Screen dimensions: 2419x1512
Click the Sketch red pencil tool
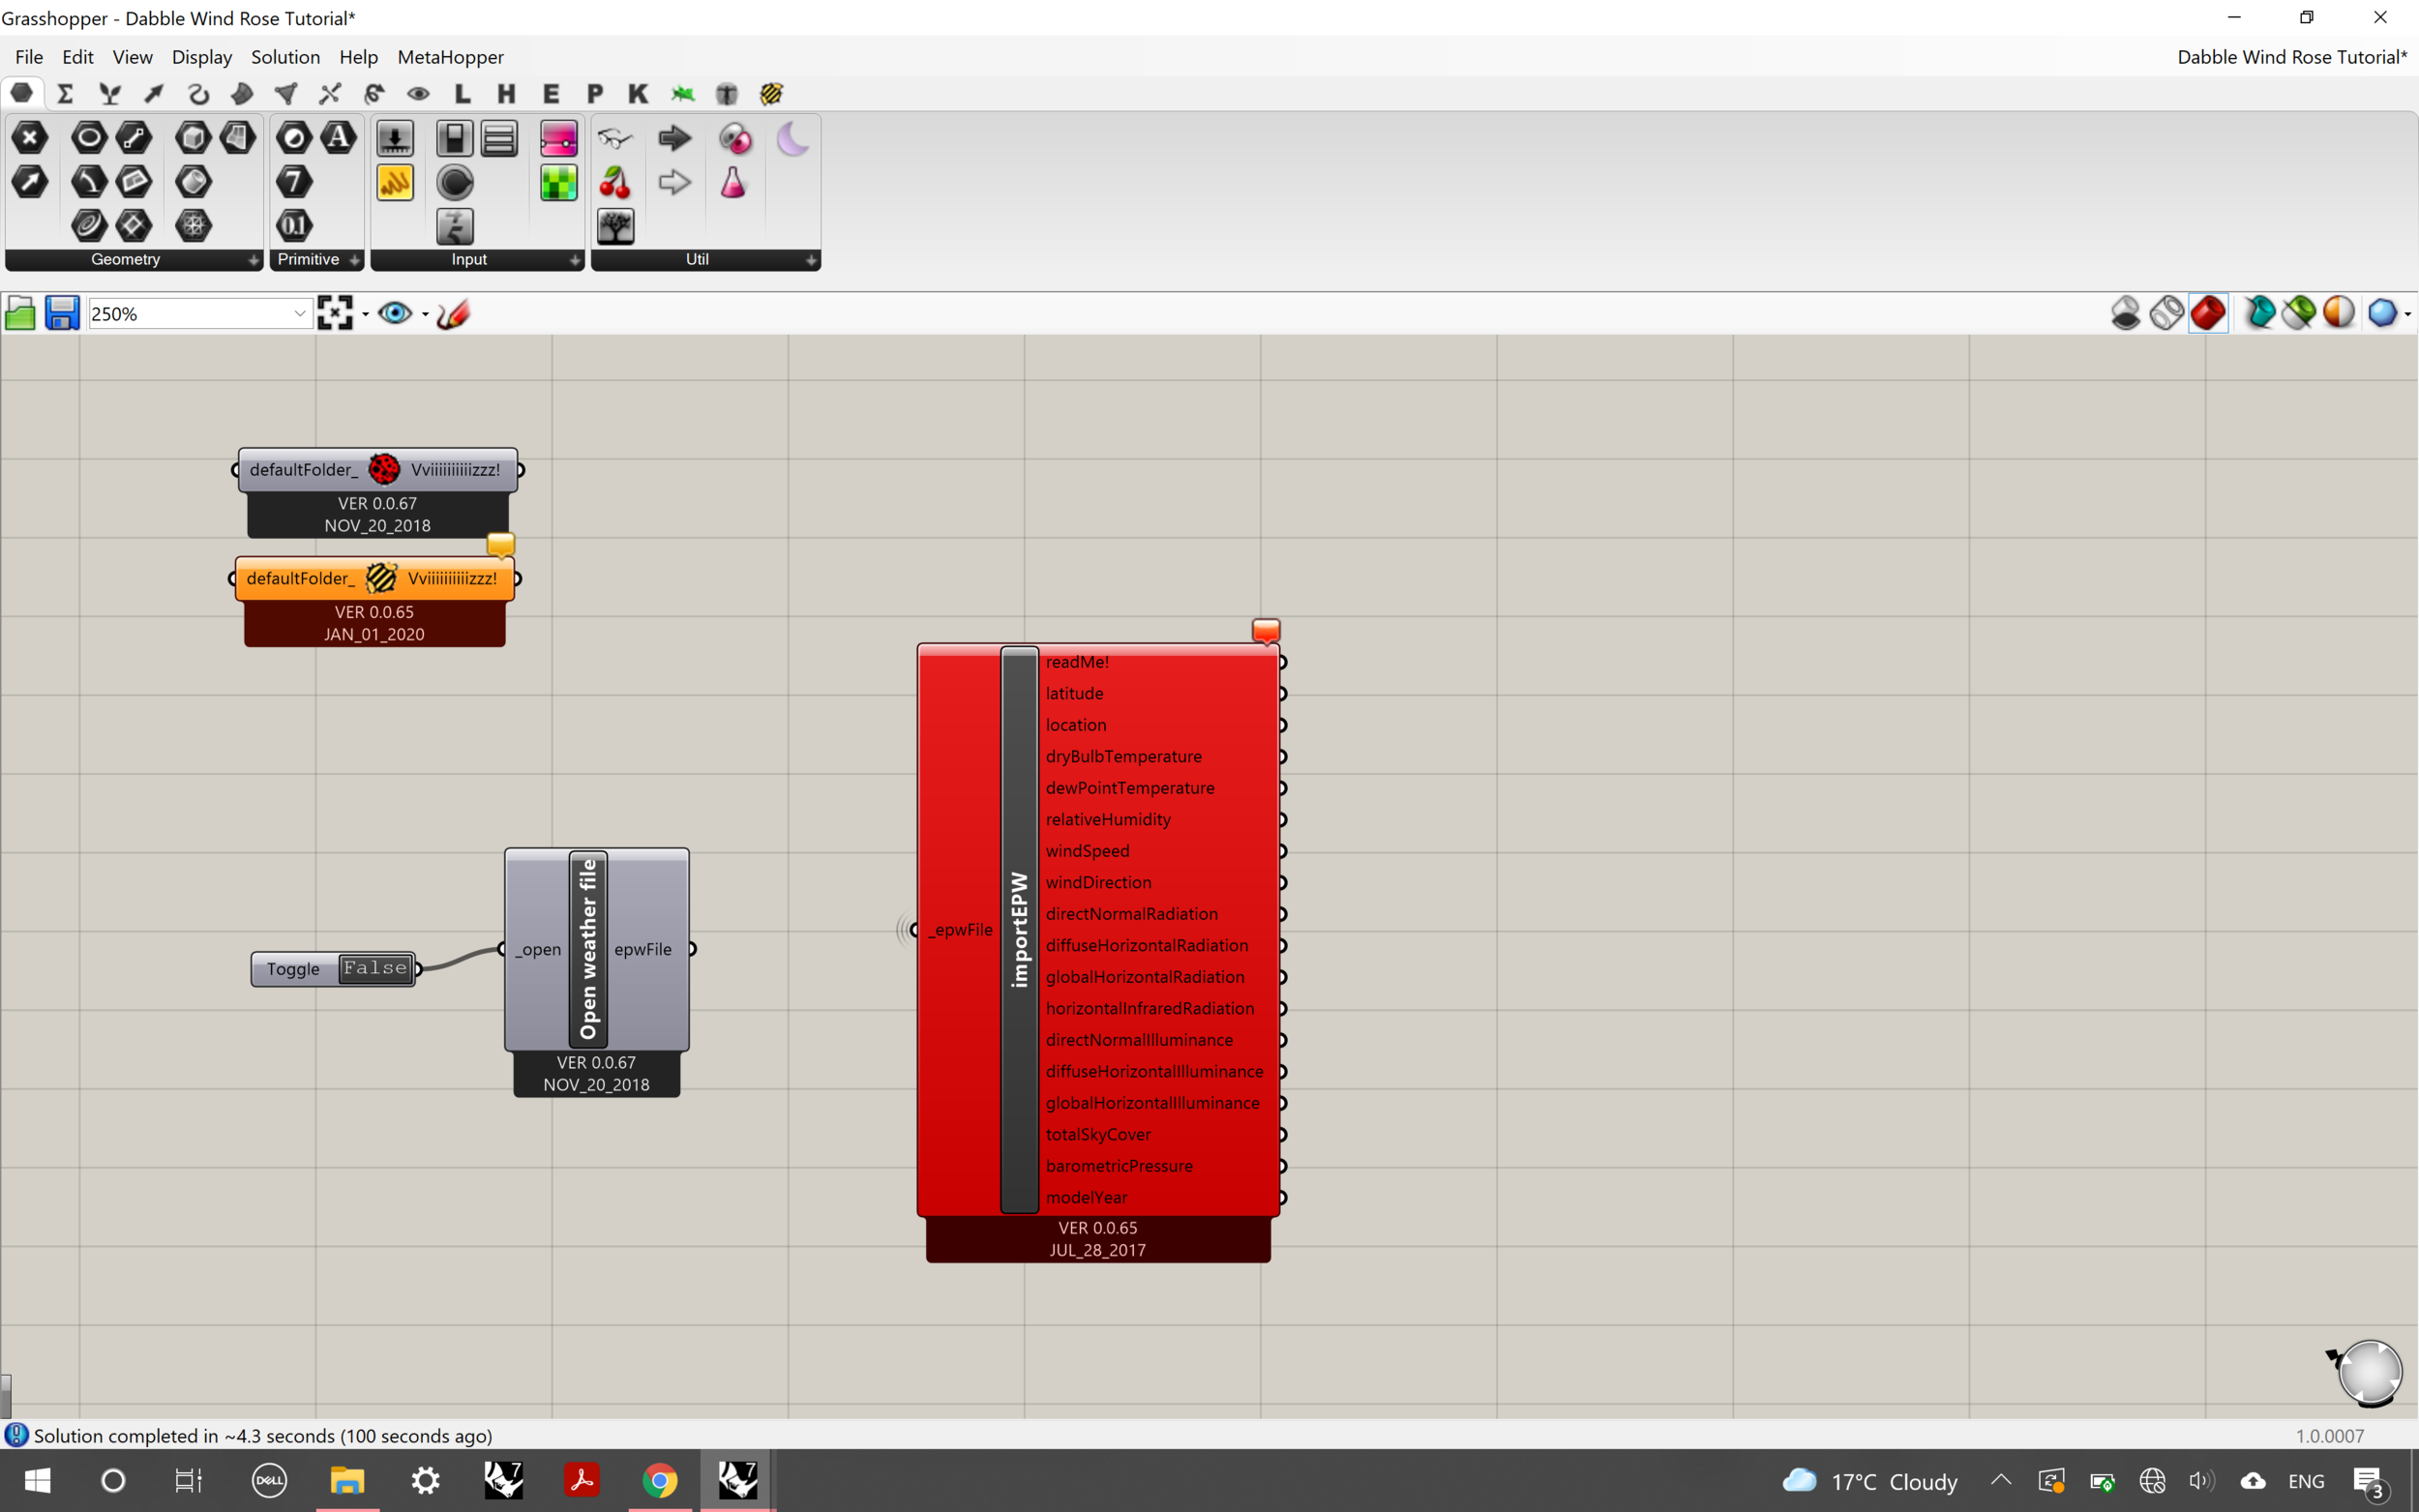(x=453, y=313)
